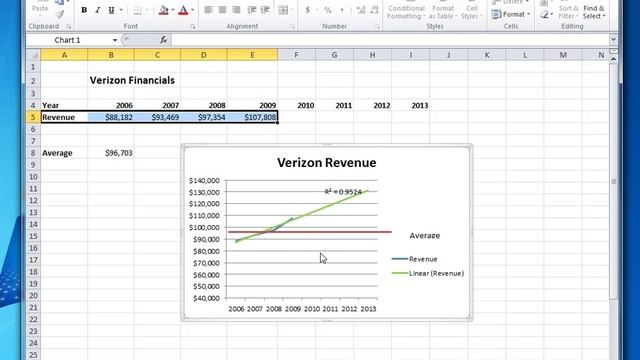Open Conditional Formatting menu
The image size is (640, 360).
point(406,11)
